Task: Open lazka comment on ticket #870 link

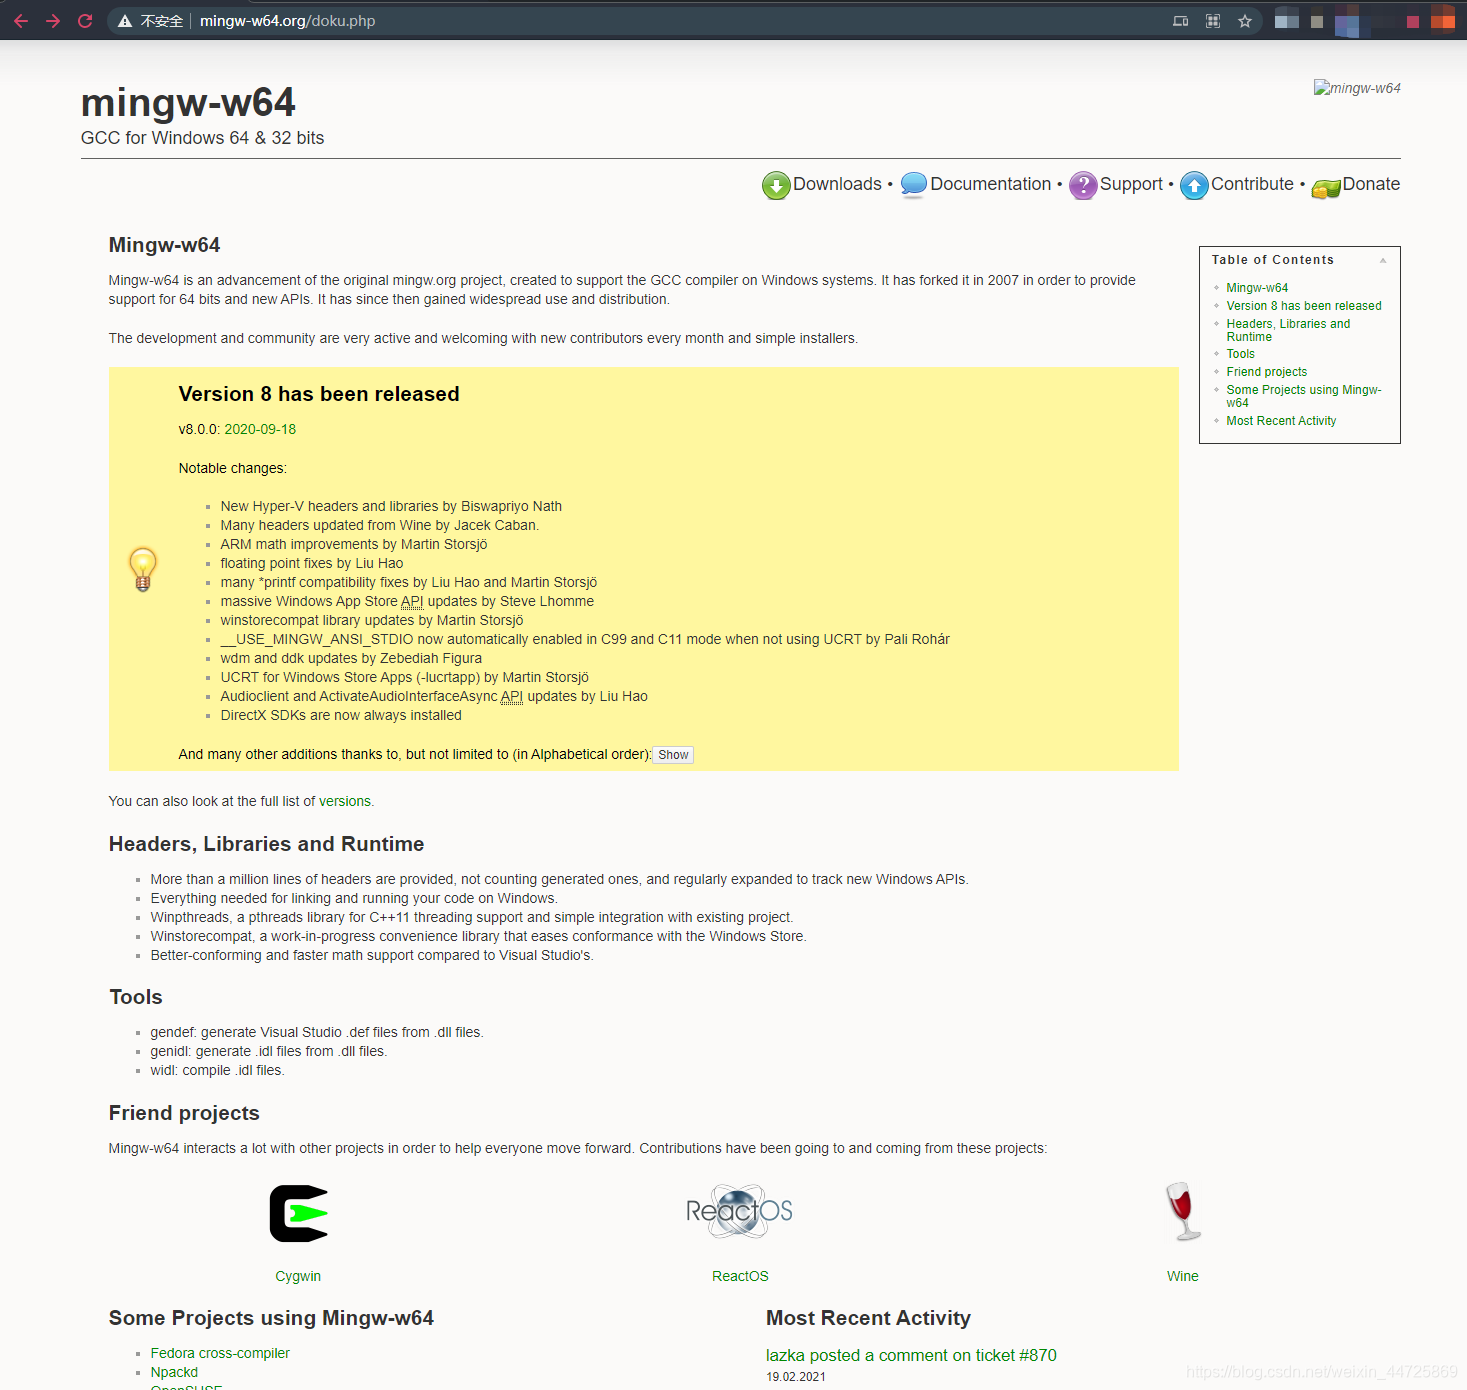Action: 911,1355
